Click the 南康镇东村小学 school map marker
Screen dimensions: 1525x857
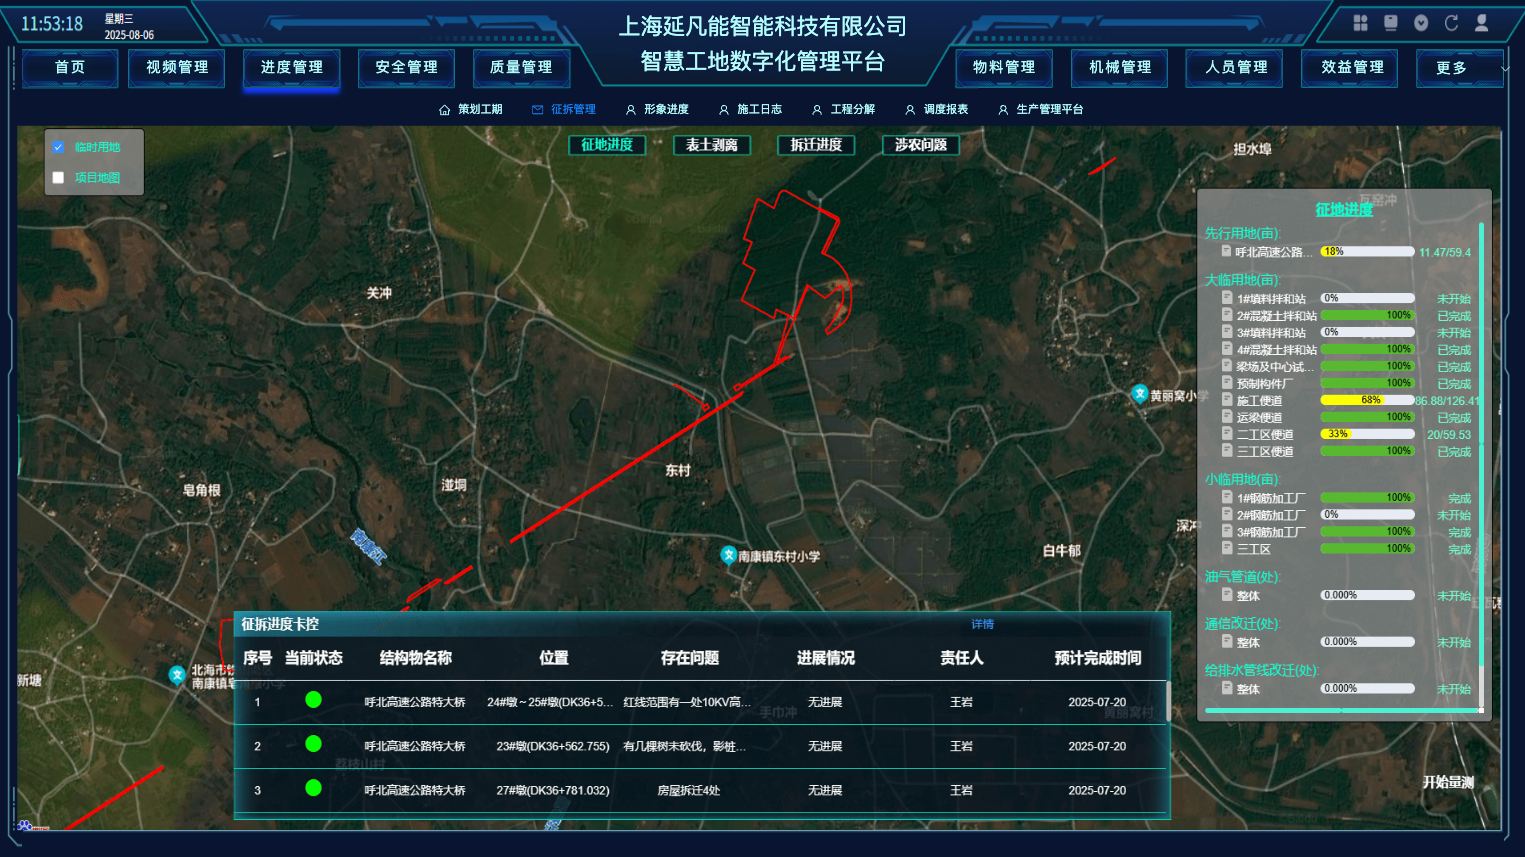click(728, 555)
